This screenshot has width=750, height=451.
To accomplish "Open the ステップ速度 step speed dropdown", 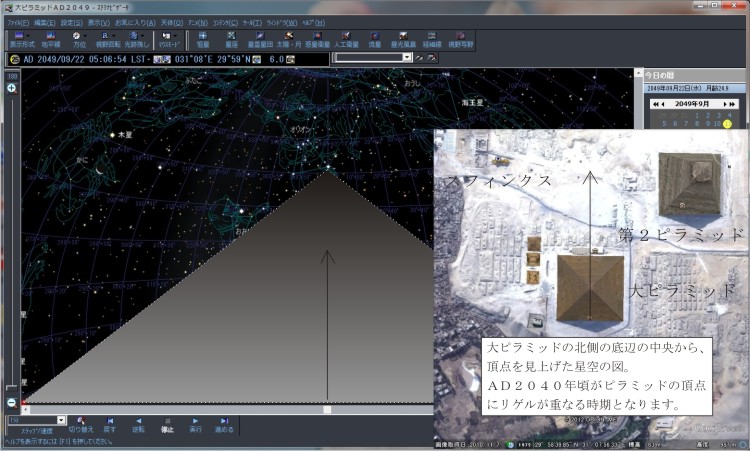I will [61, 420].
